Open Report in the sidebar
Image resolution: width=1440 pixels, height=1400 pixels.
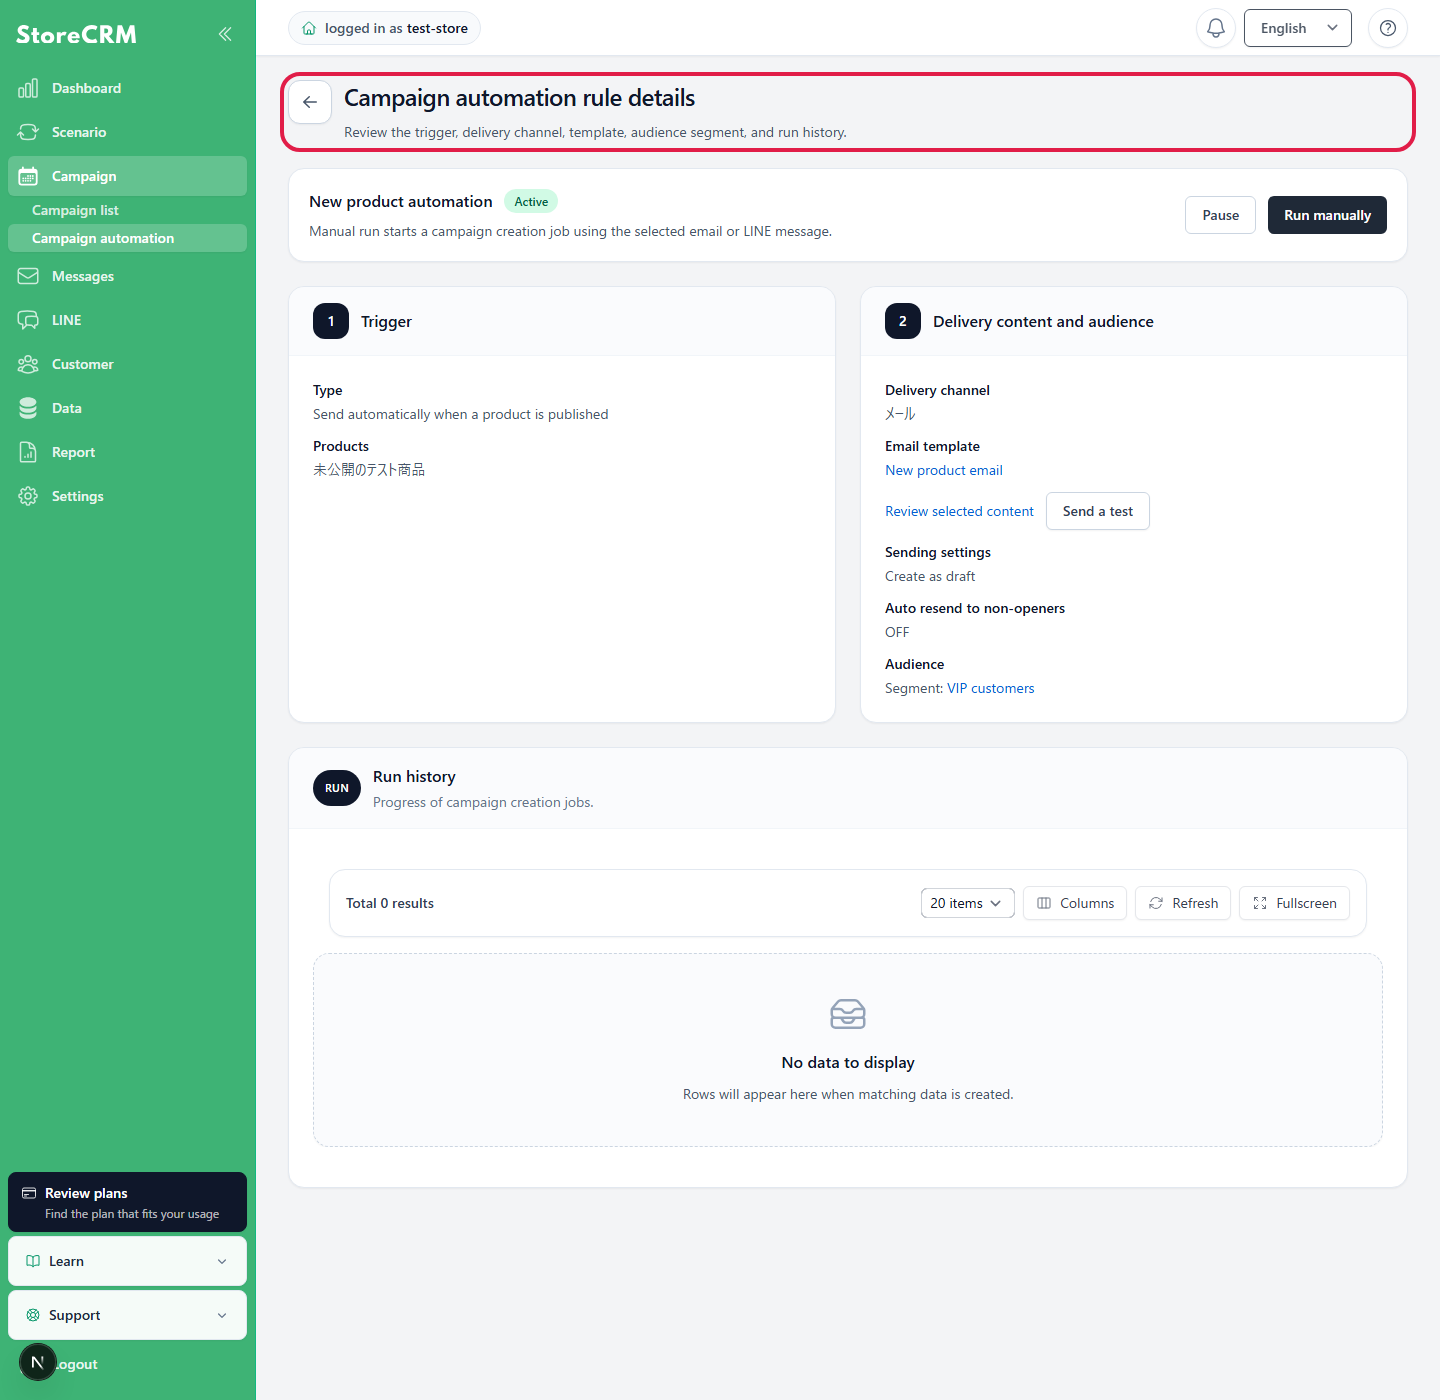point(127,452)
